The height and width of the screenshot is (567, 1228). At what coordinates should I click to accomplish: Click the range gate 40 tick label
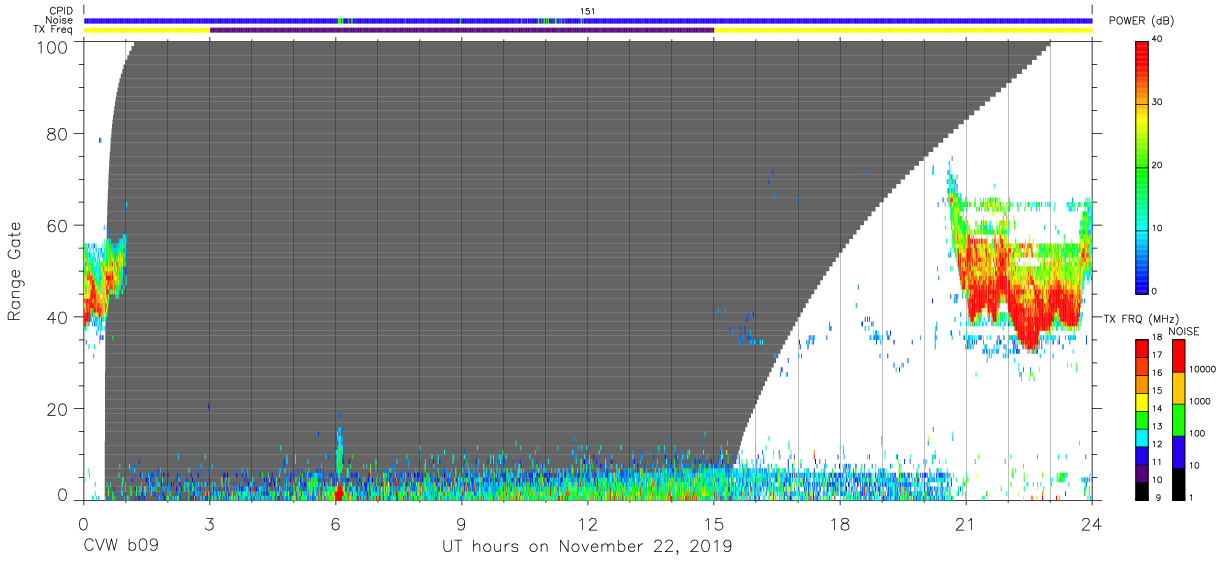pyautogui.click(x=58, y=317)
